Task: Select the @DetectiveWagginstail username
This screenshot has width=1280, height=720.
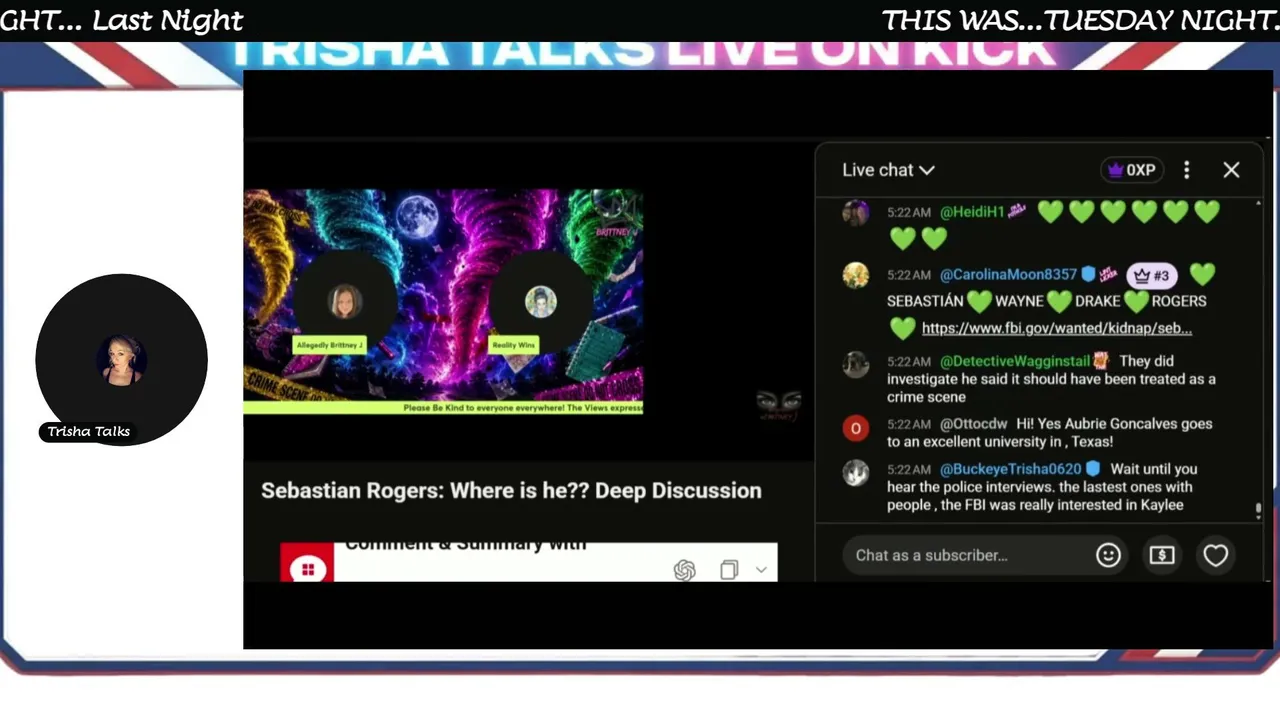Action: [1015, 361]
